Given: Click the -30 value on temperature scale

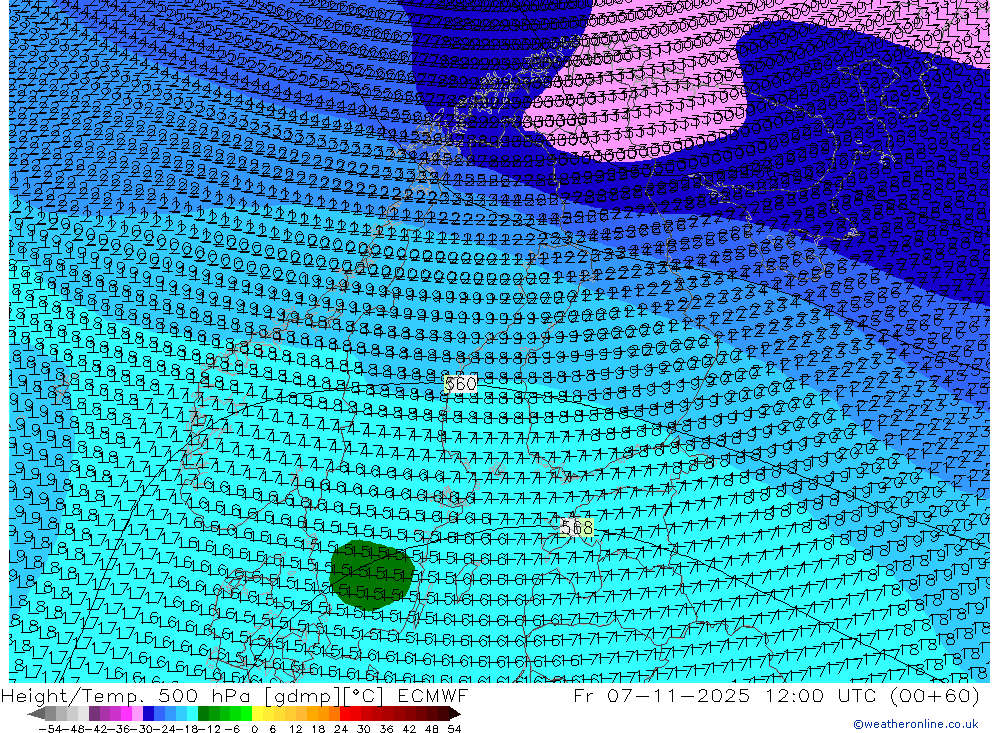Looking at the screenshot, I should [x=142, y=729].
